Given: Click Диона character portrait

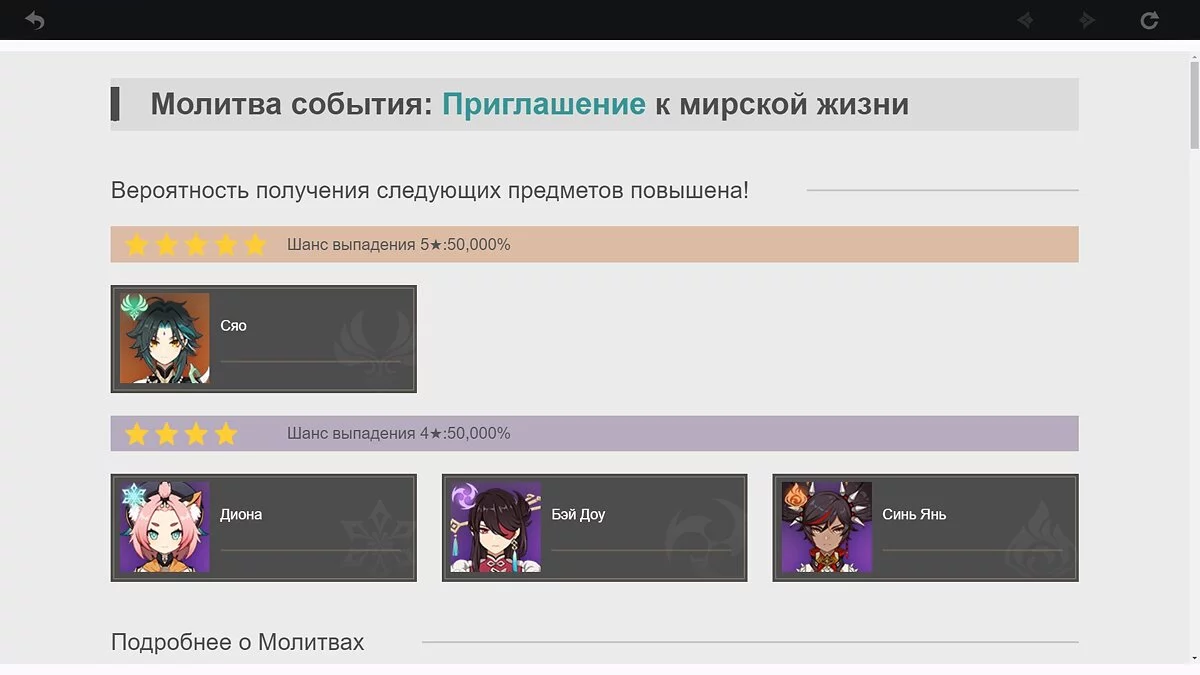Looking at the screenshot, I should [x=165, y=527].
